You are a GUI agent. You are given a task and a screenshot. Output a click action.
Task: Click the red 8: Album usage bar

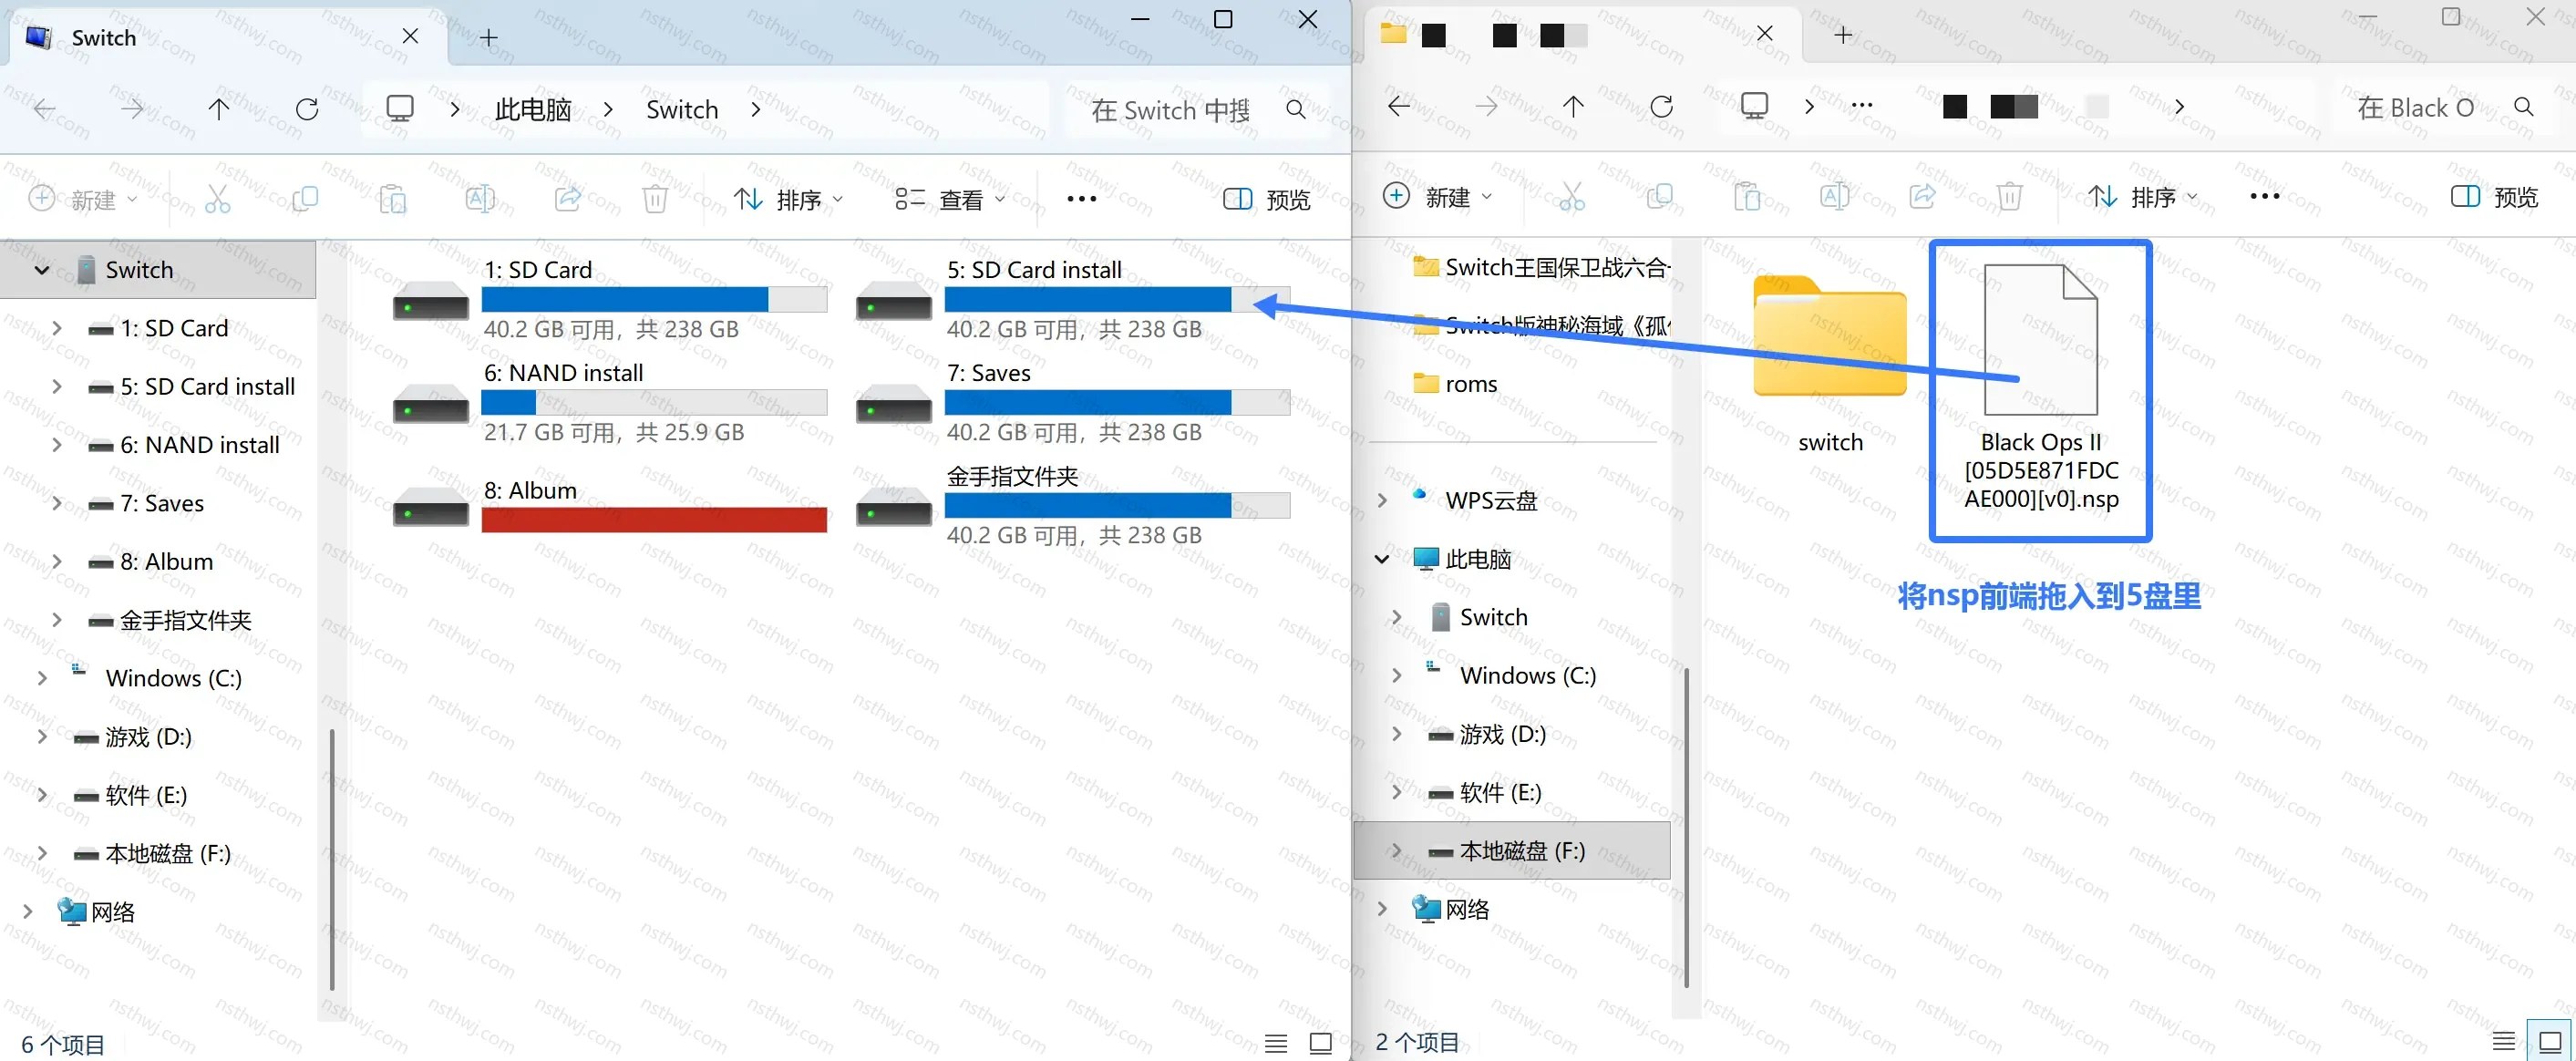654,520
